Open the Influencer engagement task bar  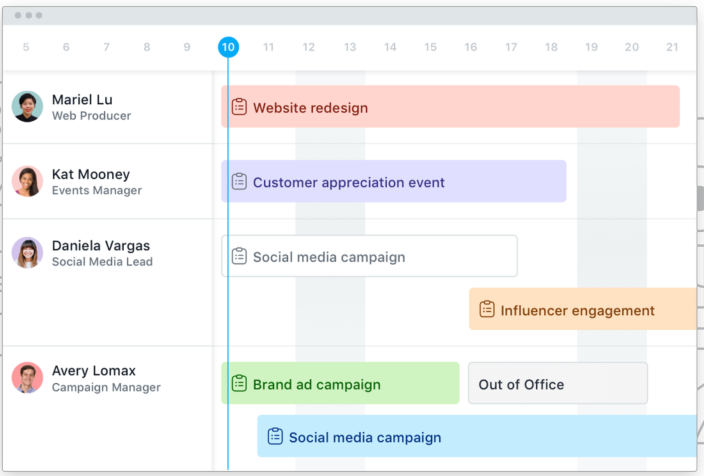(x=583, y=309)
